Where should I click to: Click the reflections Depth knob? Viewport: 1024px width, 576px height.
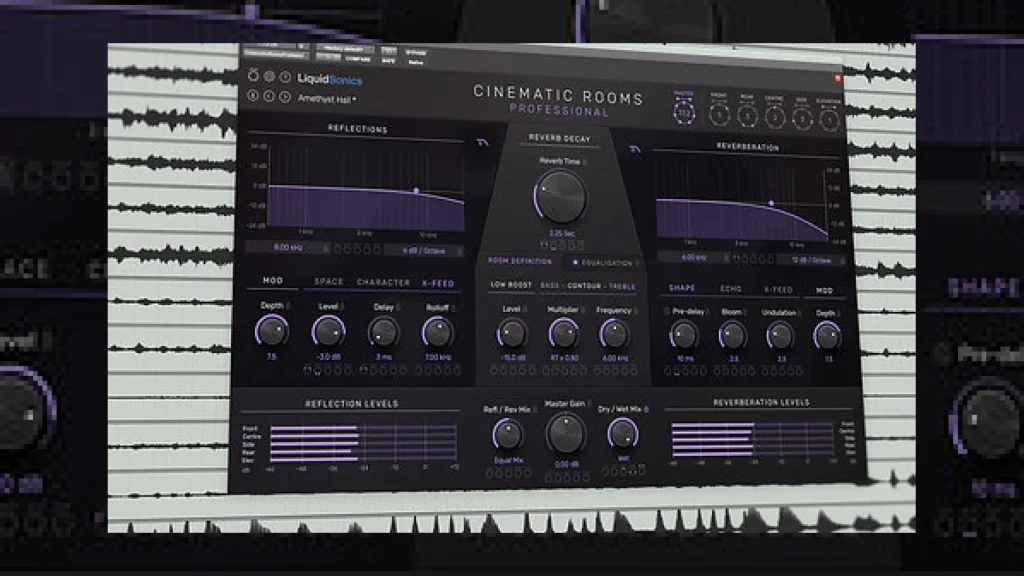(272, 331)
